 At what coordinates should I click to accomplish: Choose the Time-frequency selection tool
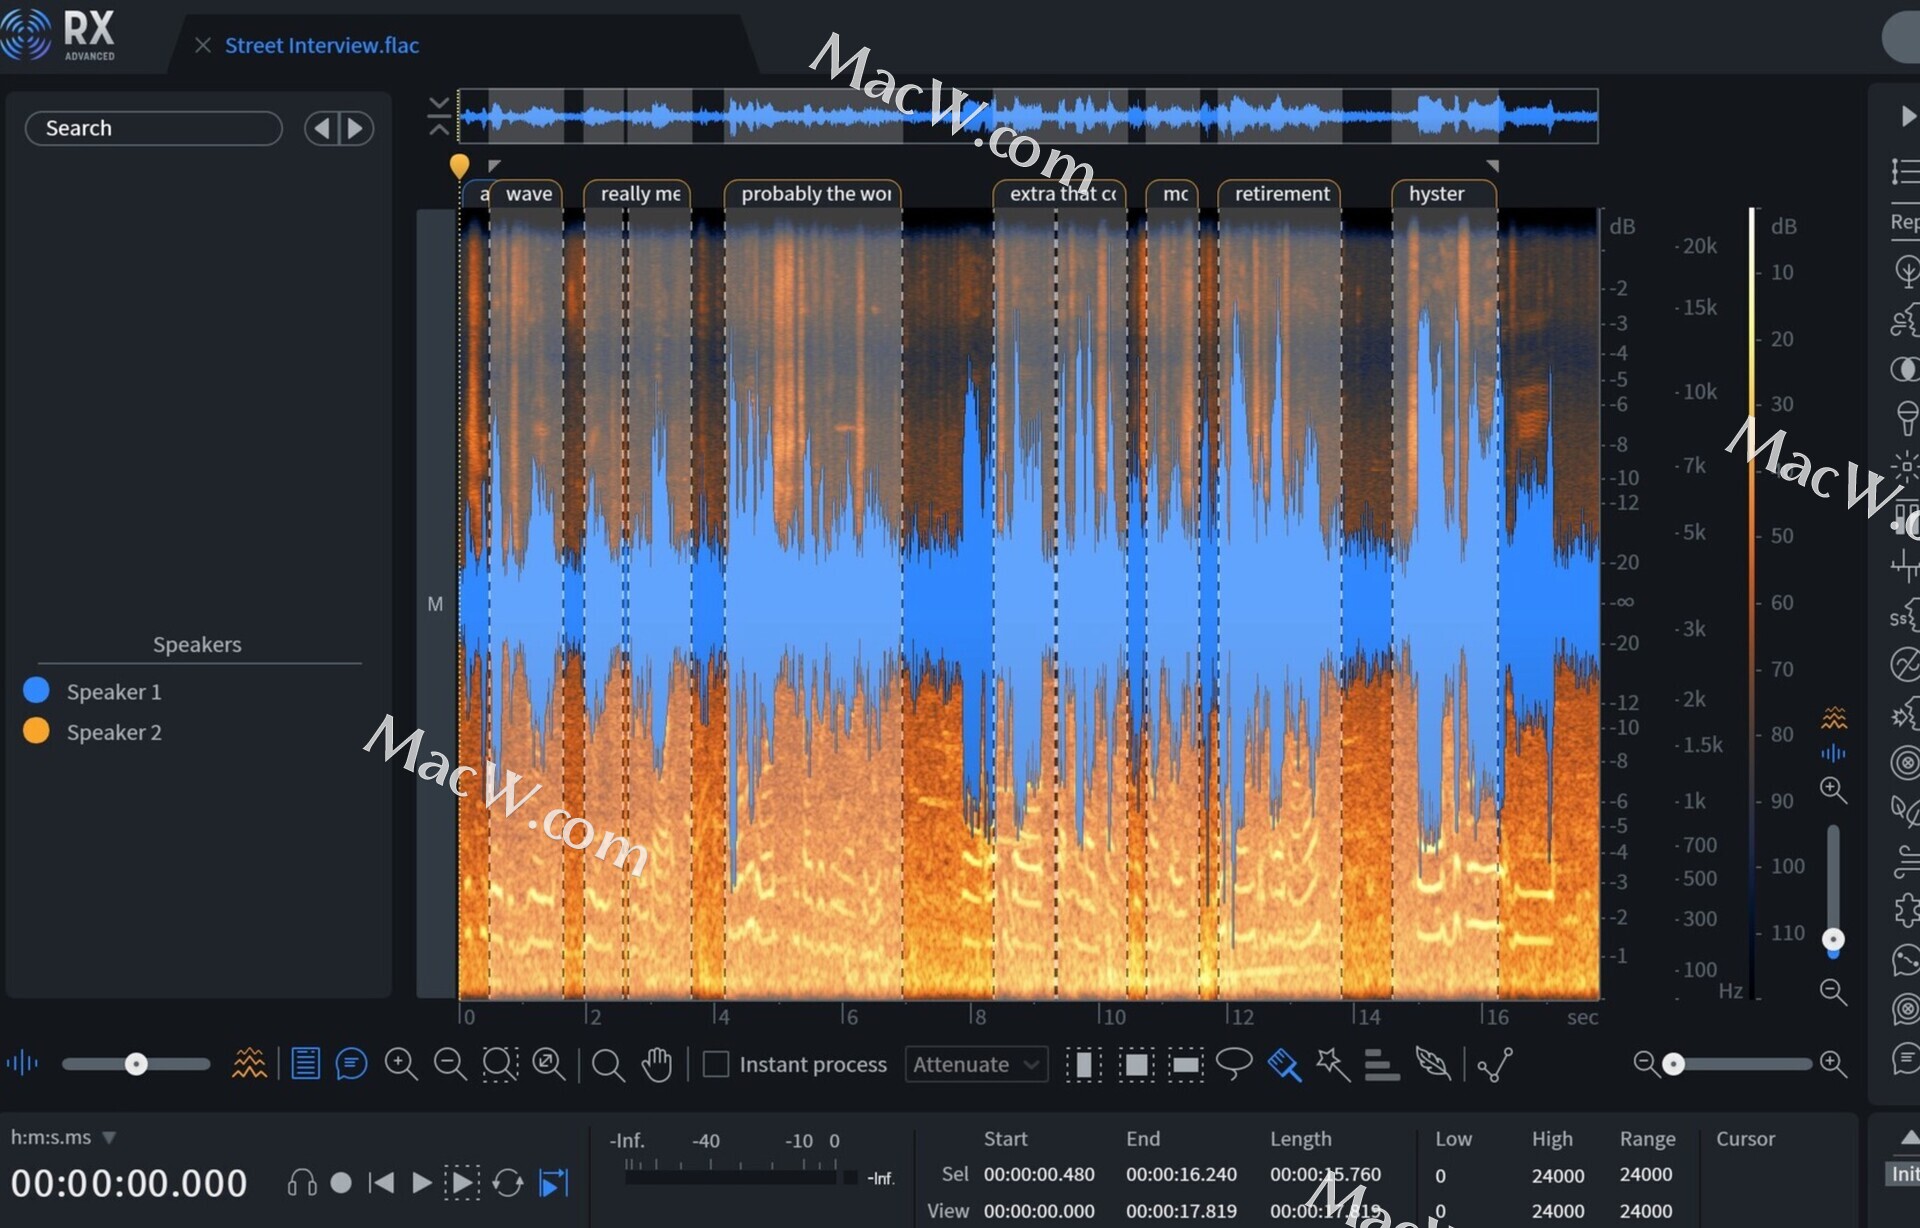[x=1136, y=1064]
